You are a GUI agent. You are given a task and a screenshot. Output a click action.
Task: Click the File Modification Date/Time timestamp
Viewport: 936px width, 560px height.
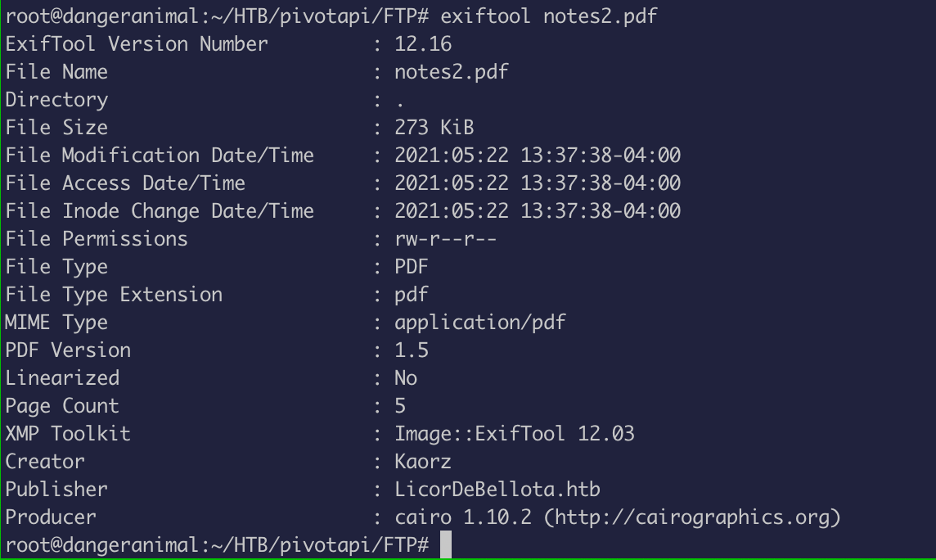point(537,155)
